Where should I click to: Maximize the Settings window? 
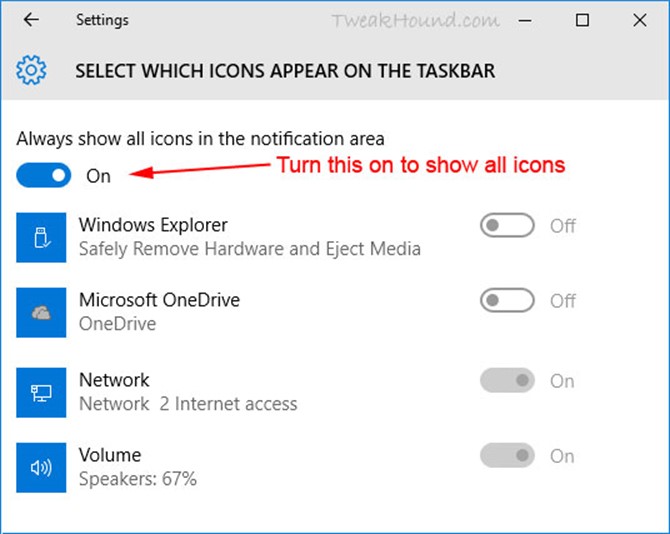582,20
